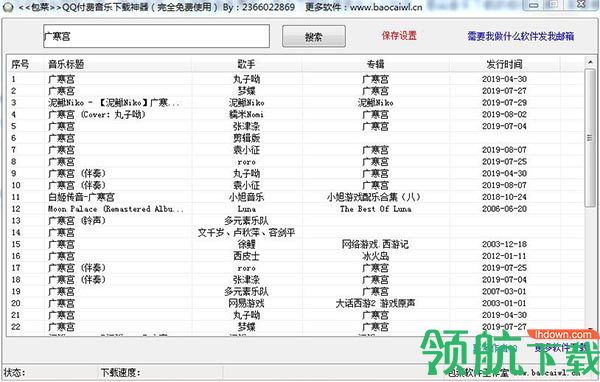Click singer roro in row 8
The height and width of the screenshot is (382, 600).
(246, 162)
